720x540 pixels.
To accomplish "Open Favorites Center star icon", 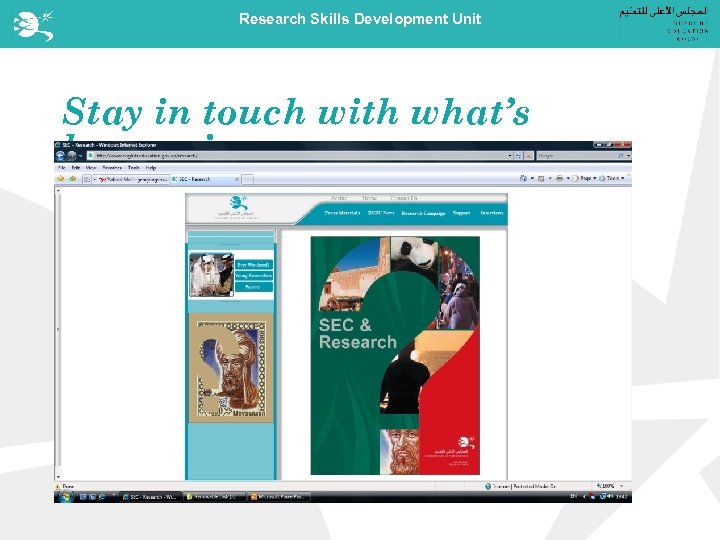I will [x=61, y=179].
